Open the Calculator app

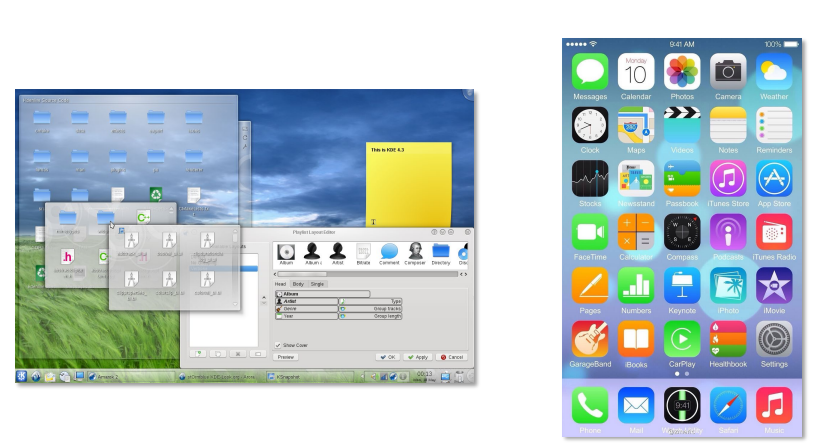[x=636, y=231]
